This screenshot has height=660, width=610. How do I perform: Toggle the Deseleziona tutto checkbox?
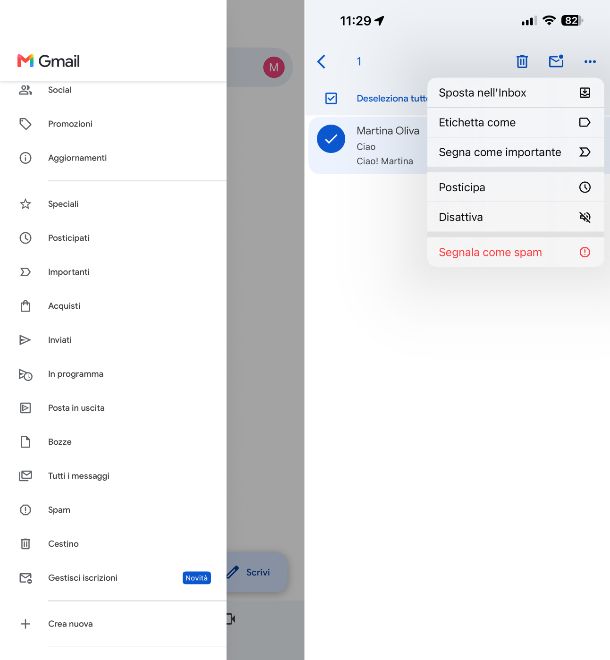[331, 98]
